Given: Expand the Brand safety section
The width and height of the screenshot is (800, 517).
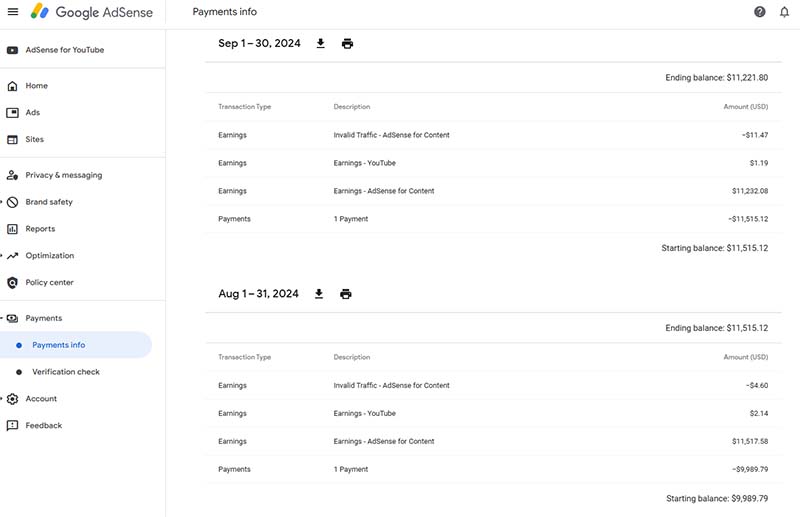Looking at the screenshot, I should pyautogui.click(x=48, y=202).
